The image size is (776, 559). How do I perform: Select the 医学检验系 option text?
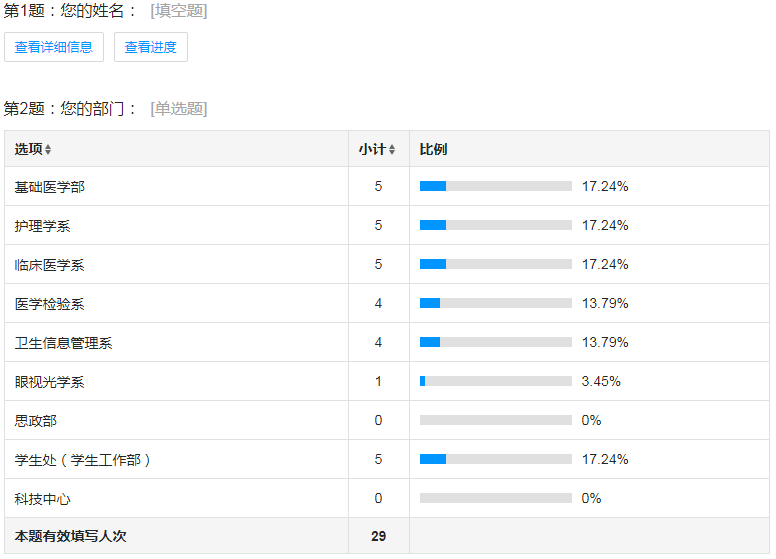click(x=49, y=304)
